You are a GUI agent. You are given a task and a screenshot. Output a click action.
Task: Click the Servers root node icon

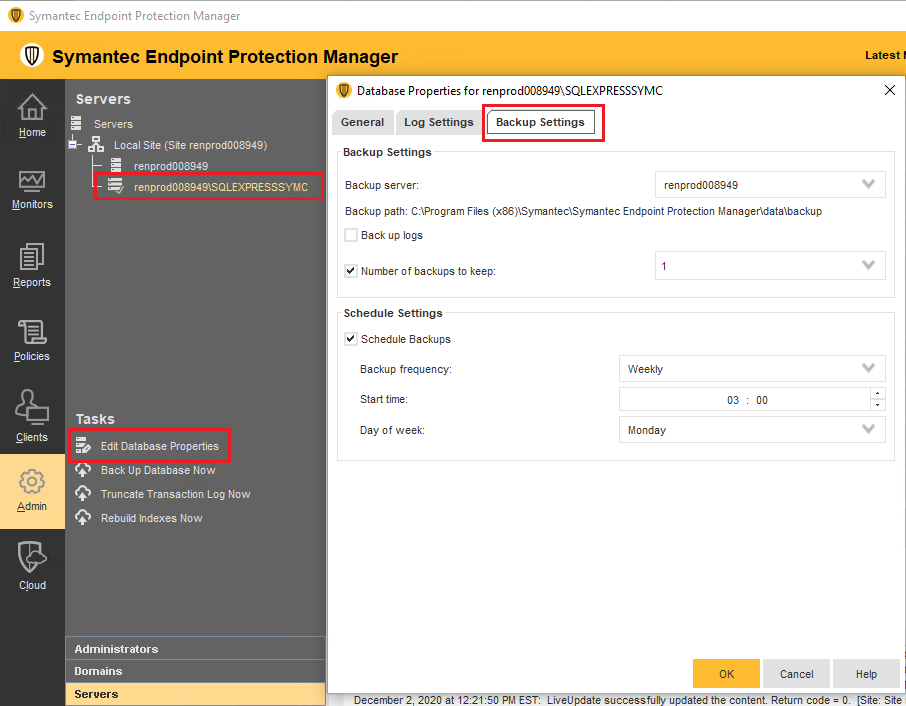76,123
